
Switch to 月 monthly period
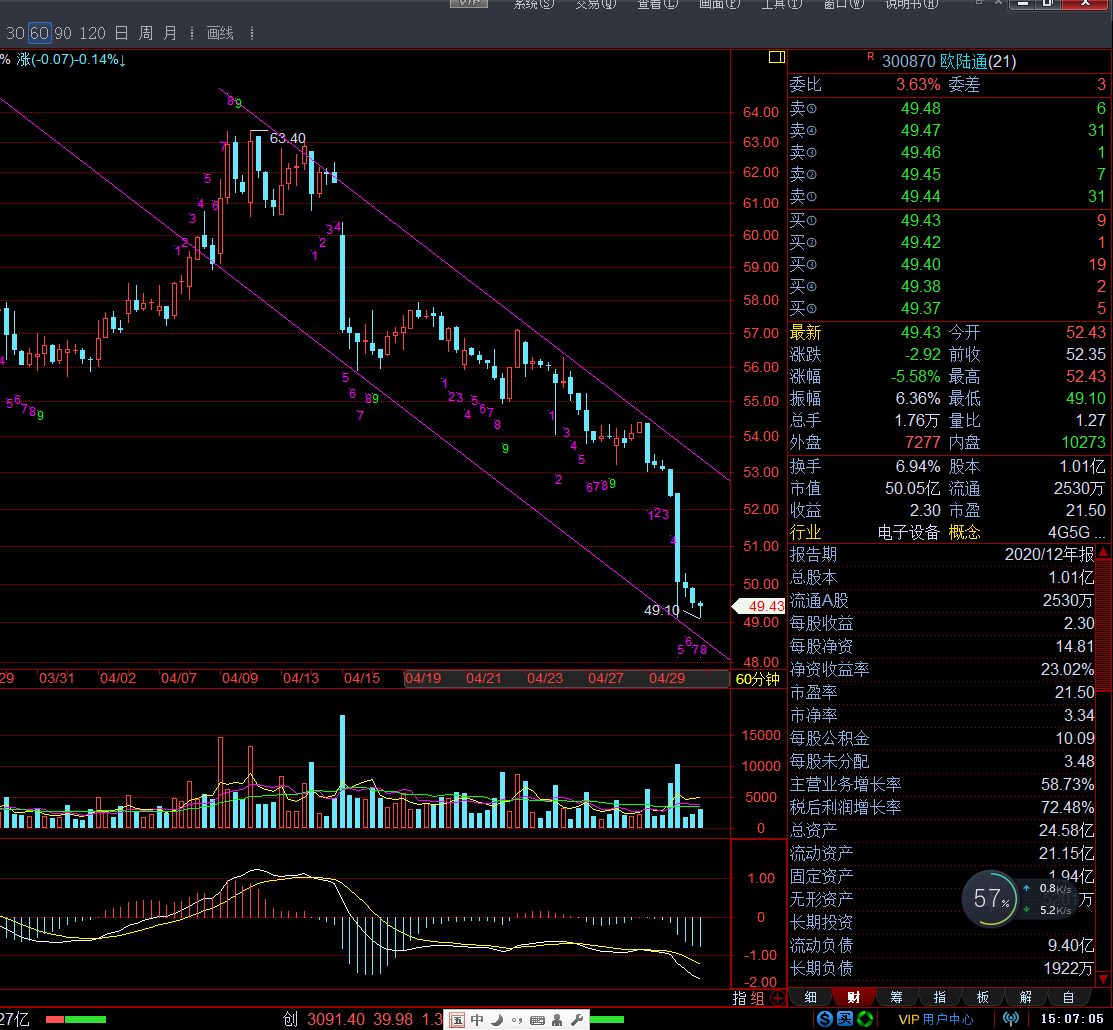pyautogui.click(x=170, y=33)
